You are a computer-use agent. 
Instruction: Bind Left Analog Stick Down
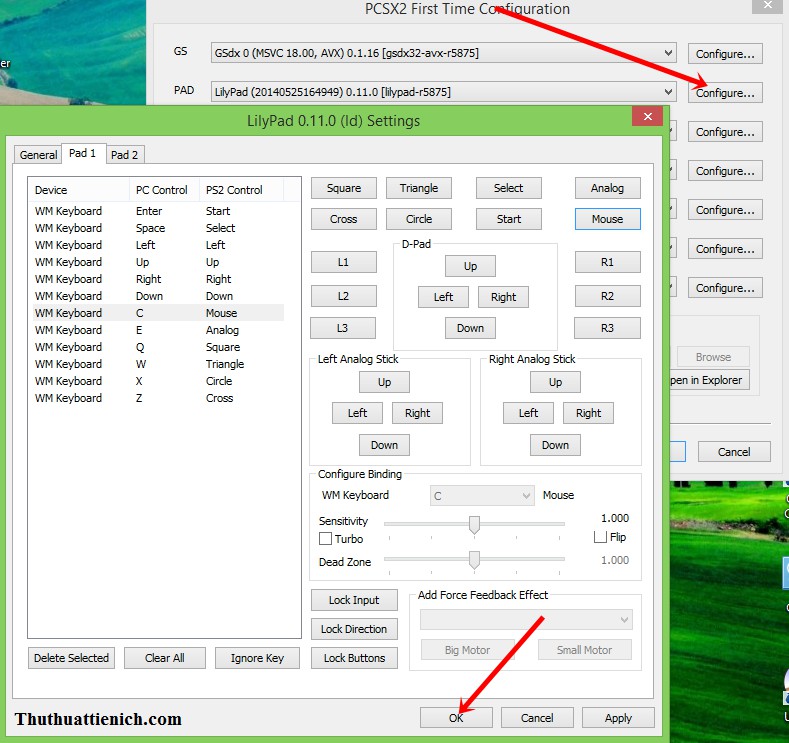384,445
